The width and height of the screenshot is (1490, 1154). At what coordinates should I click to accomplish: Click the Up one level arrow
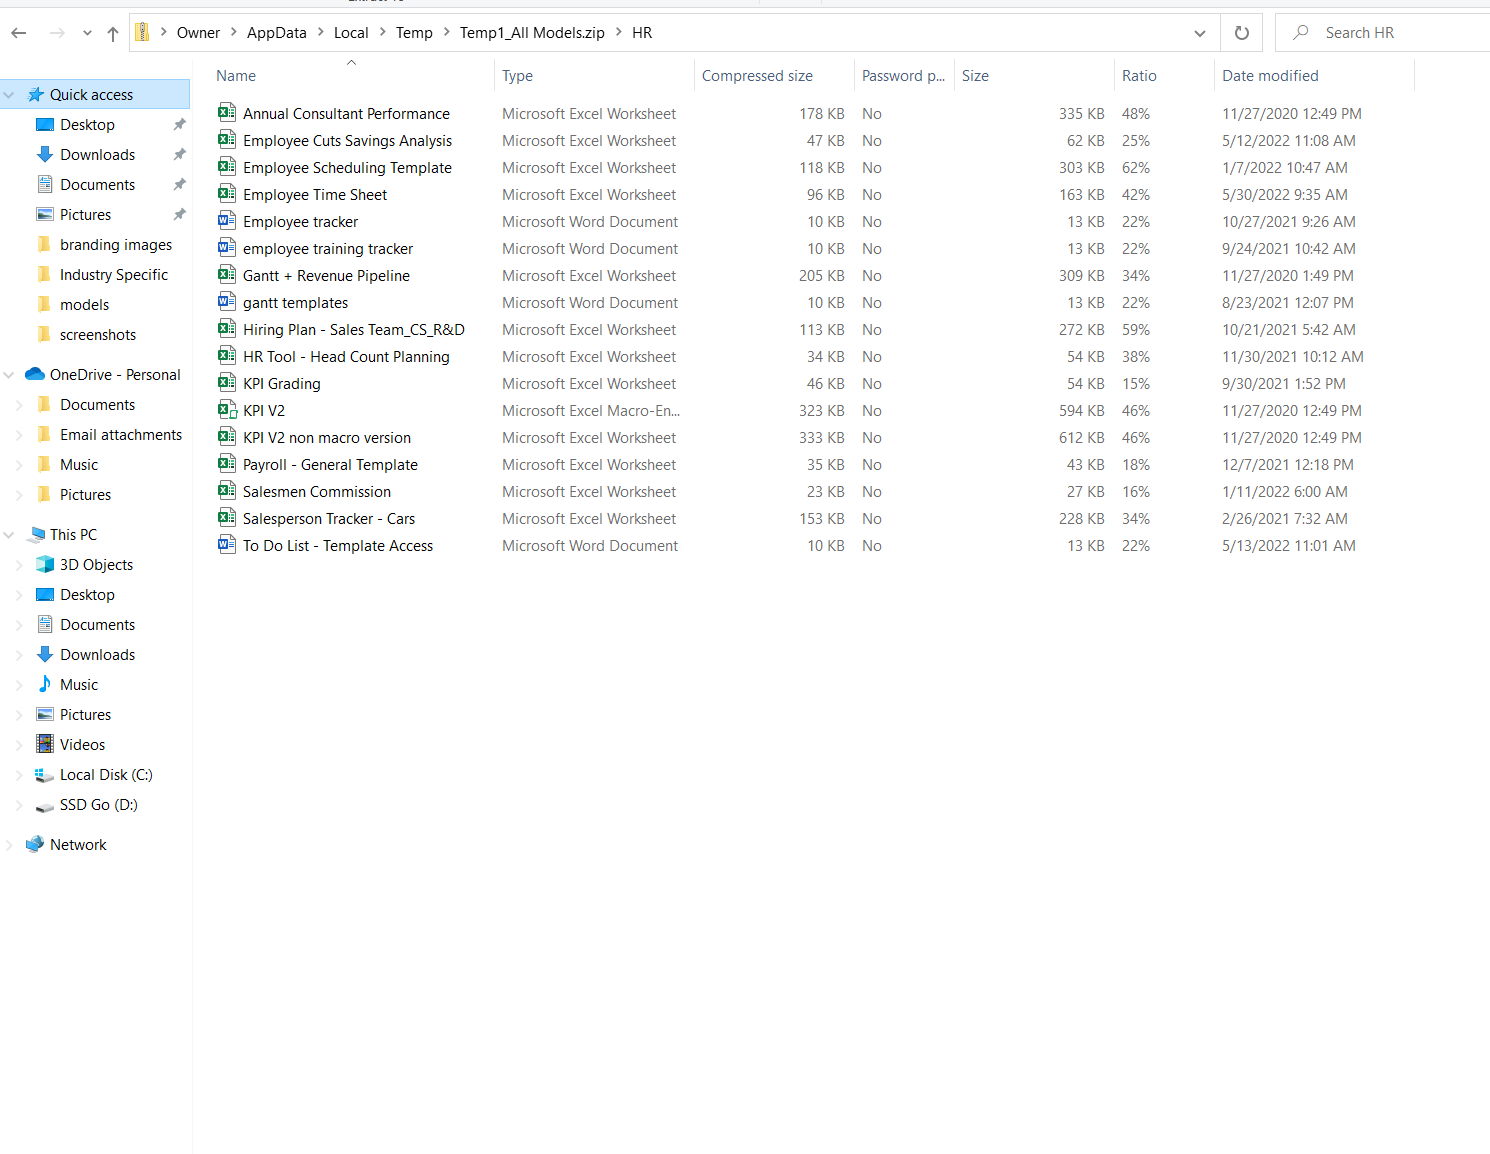click(x=113, y=33)
